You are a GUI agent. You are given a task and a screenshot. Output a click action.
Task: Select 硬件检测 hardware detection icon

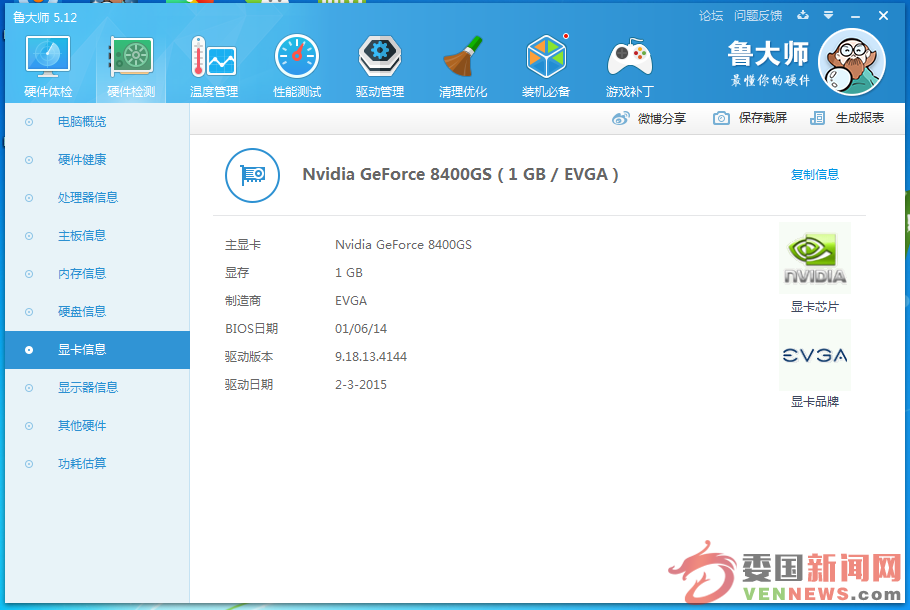click(x=131, y=57)
